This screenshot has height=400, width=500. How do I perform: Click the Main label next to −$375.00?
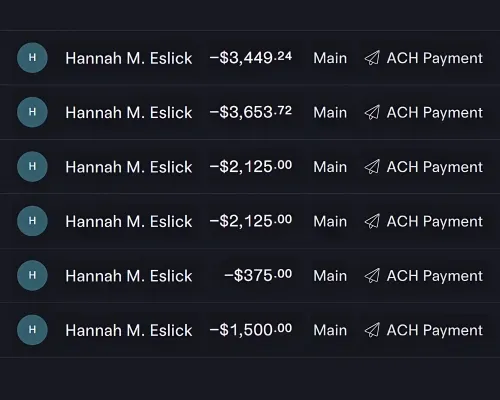coord(330,276)
